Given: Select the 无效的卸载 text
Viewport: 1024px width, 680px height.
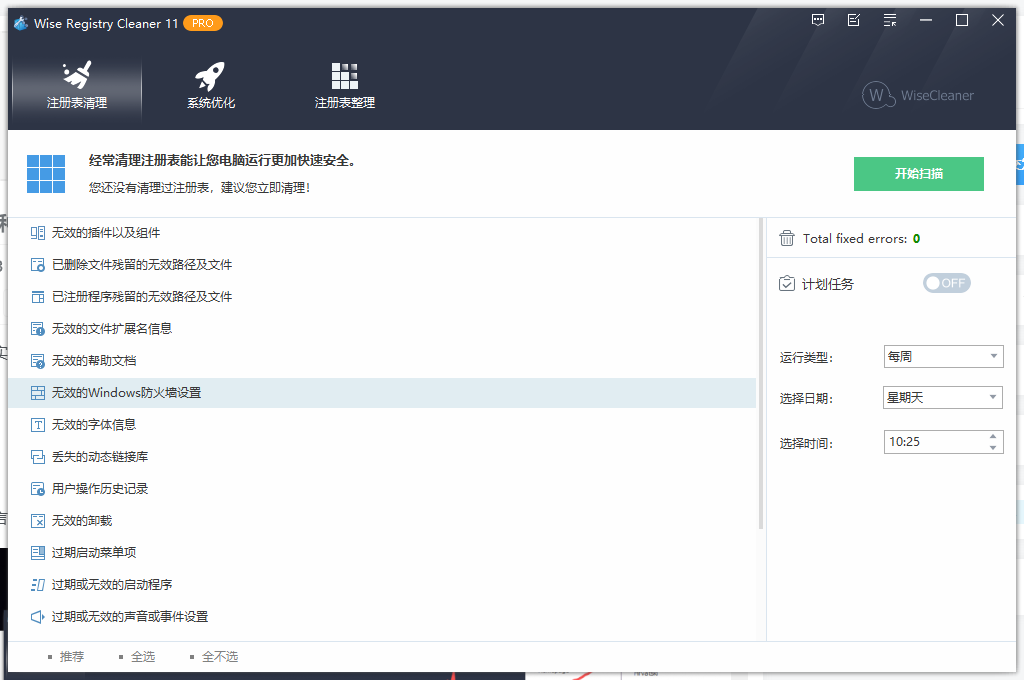Looking at the screenshot, I should tap(82, 521).
